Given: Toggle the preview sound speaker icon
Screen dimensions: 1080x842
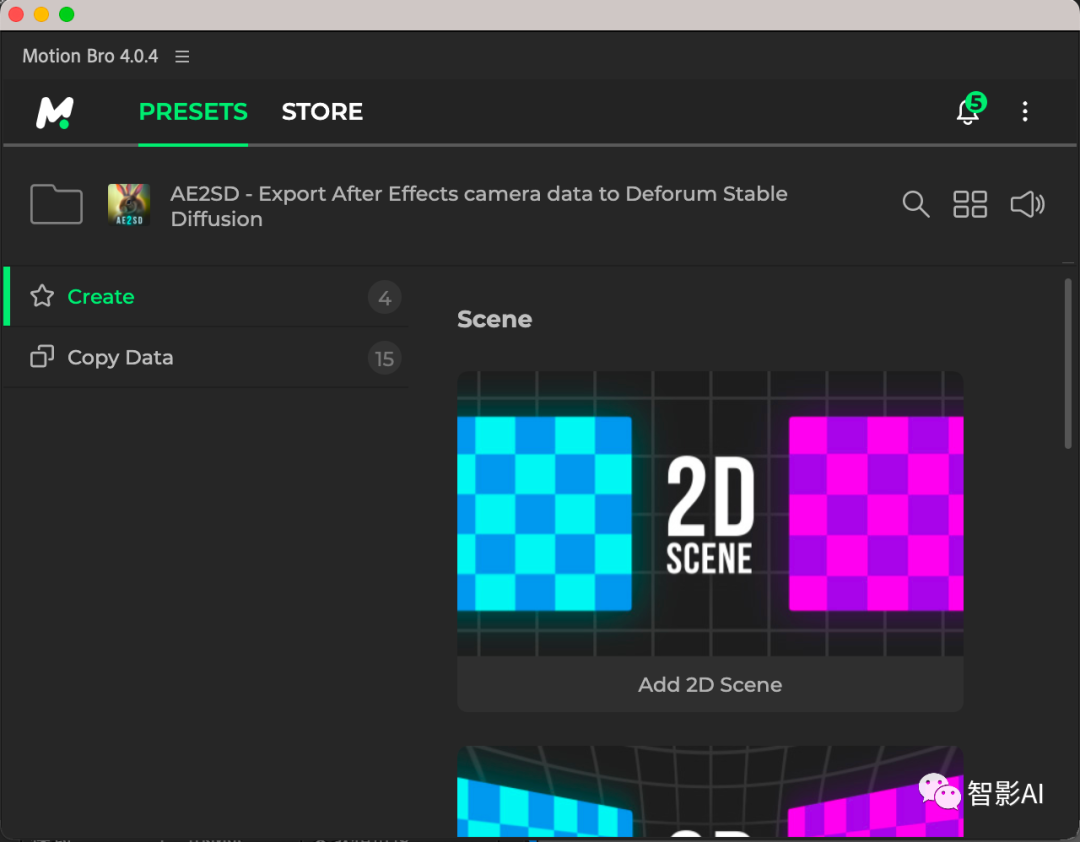Looking at the screenshot, I should (x=1027, y=204).
